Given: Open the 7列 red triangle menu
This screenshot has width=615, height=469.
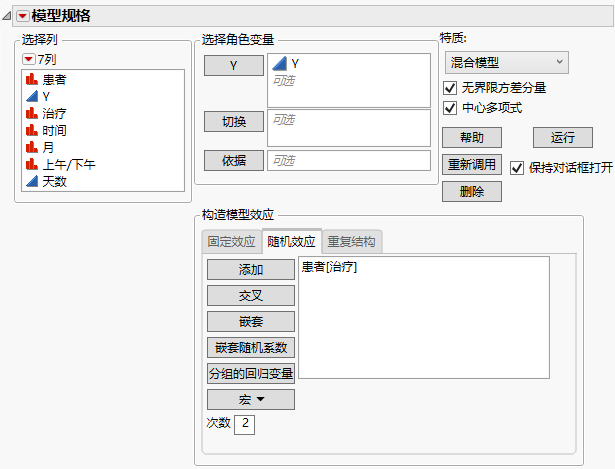Looking at the screenshot, I should pos(28,61).
